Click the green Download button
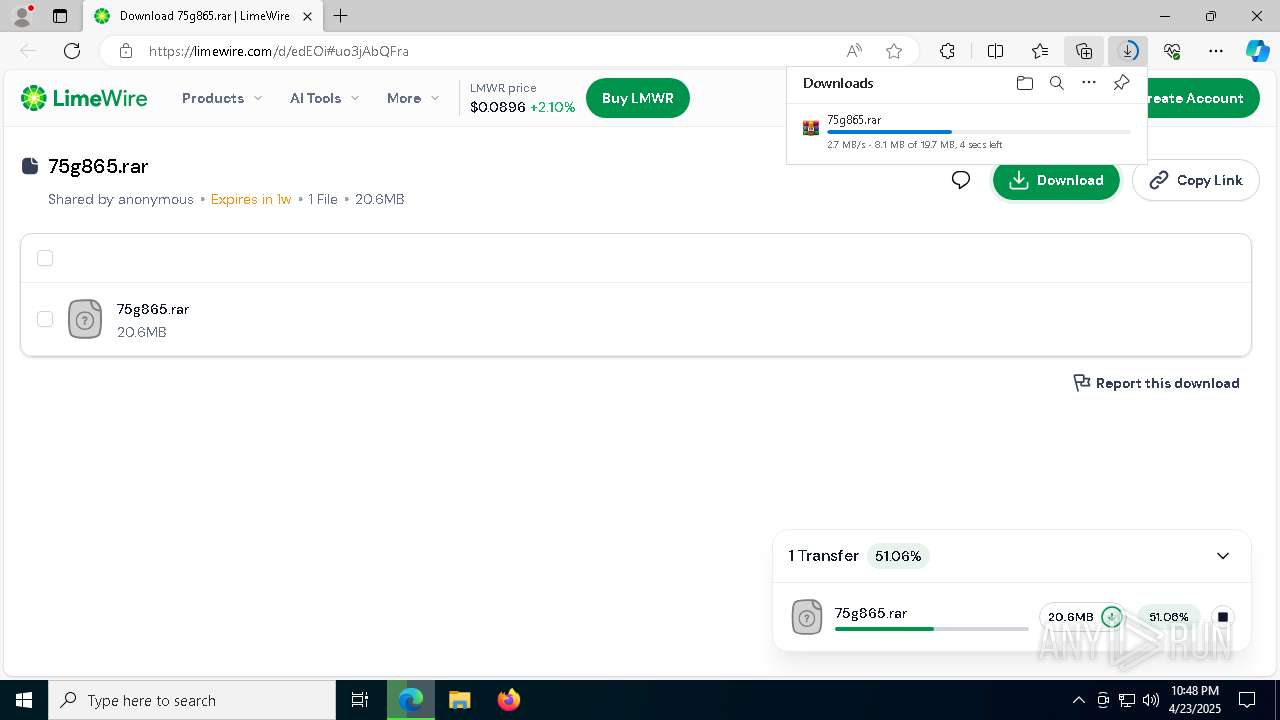 (1056, 180)
